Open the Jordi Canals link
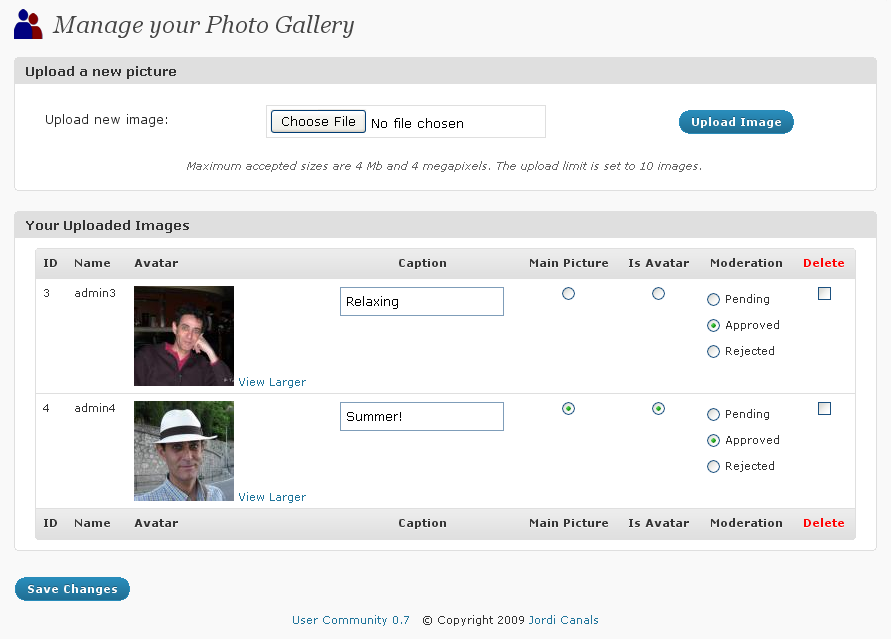 click(x=563, y=620)
